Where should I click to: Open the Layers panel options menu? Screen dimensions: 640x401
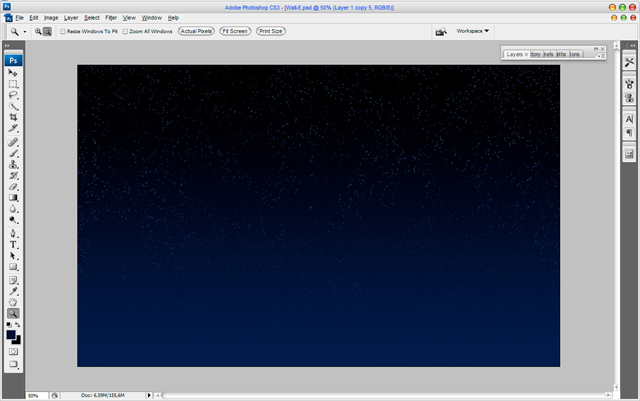601,56
